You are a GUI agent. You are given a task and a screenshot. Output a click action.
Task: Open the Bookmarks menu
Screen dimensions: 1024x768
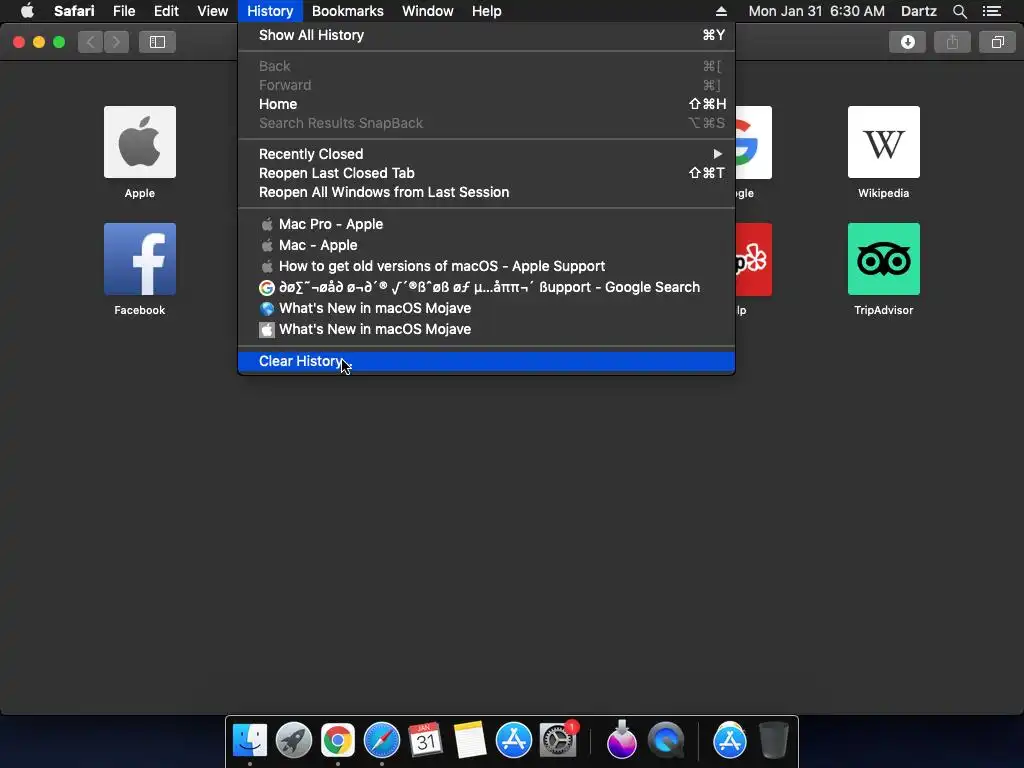click(x=347, y=11)
